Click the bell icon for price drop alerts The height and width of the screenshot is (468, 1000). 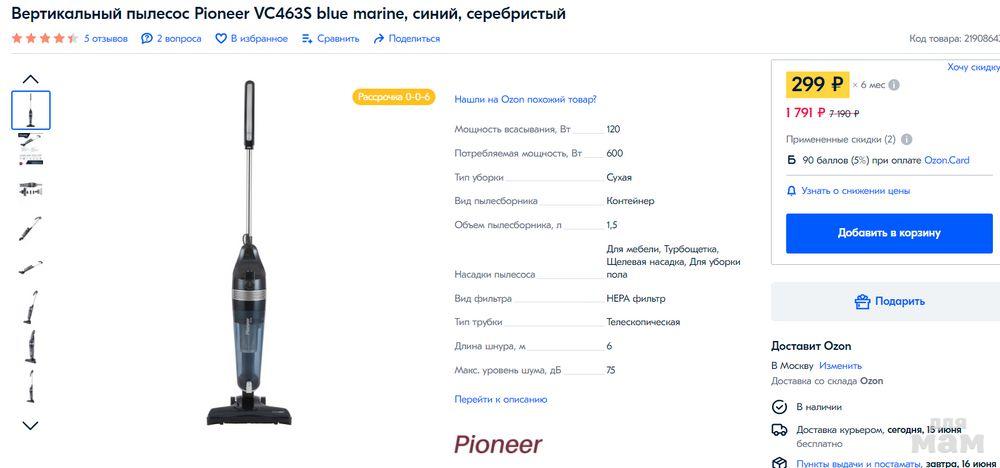tap(791, 190)
